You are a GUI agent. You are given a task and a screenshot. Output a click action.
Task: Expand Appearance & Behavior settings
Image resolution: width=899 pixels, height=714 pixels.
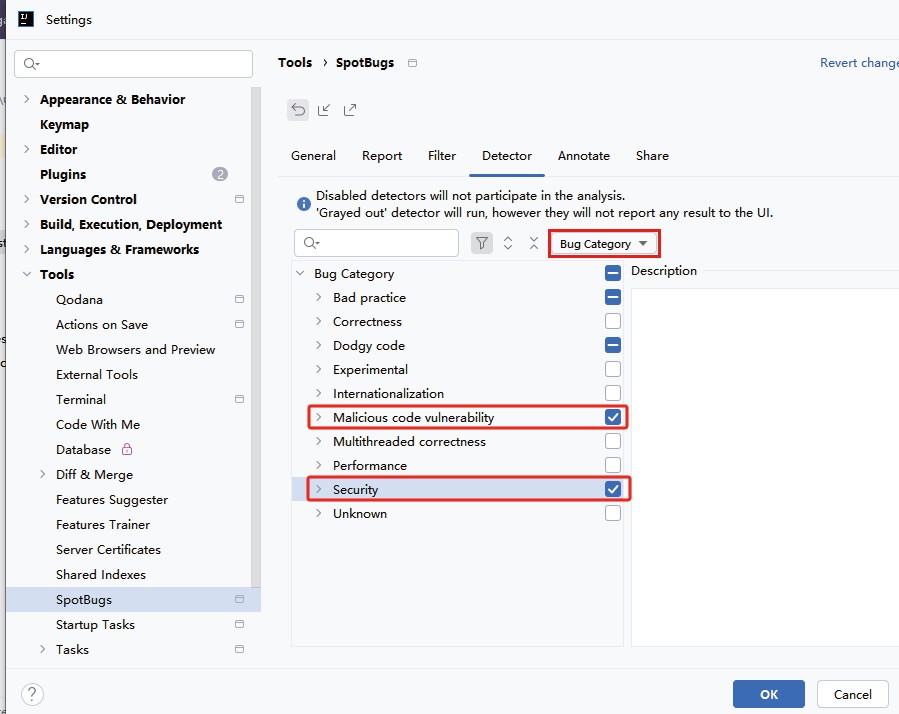pyautogui.click(x=26, y=99)
